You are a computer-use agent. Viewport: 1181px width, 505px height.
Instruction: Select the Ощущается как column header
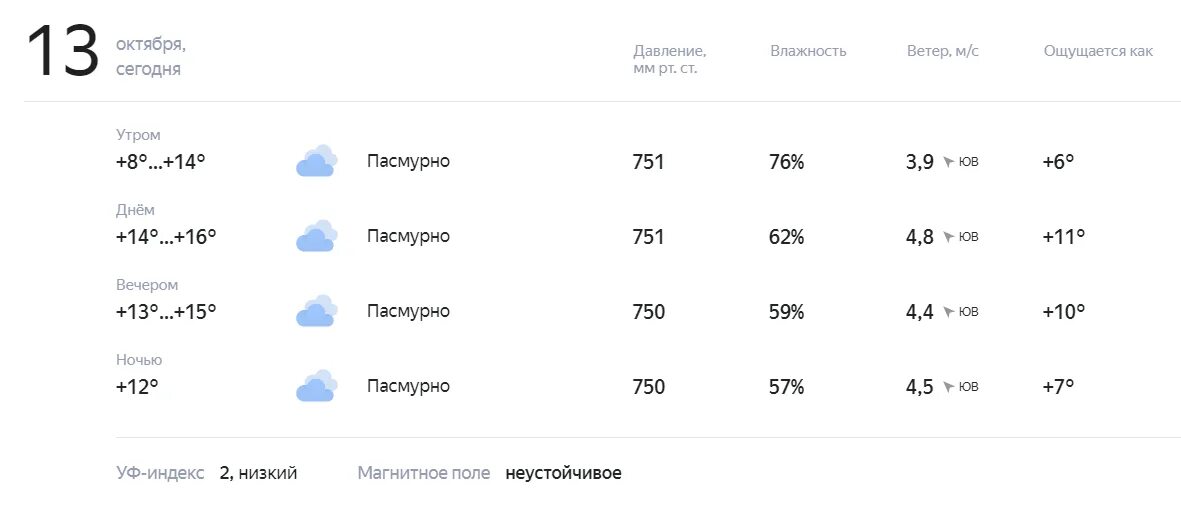click(x=1098, y=51)
